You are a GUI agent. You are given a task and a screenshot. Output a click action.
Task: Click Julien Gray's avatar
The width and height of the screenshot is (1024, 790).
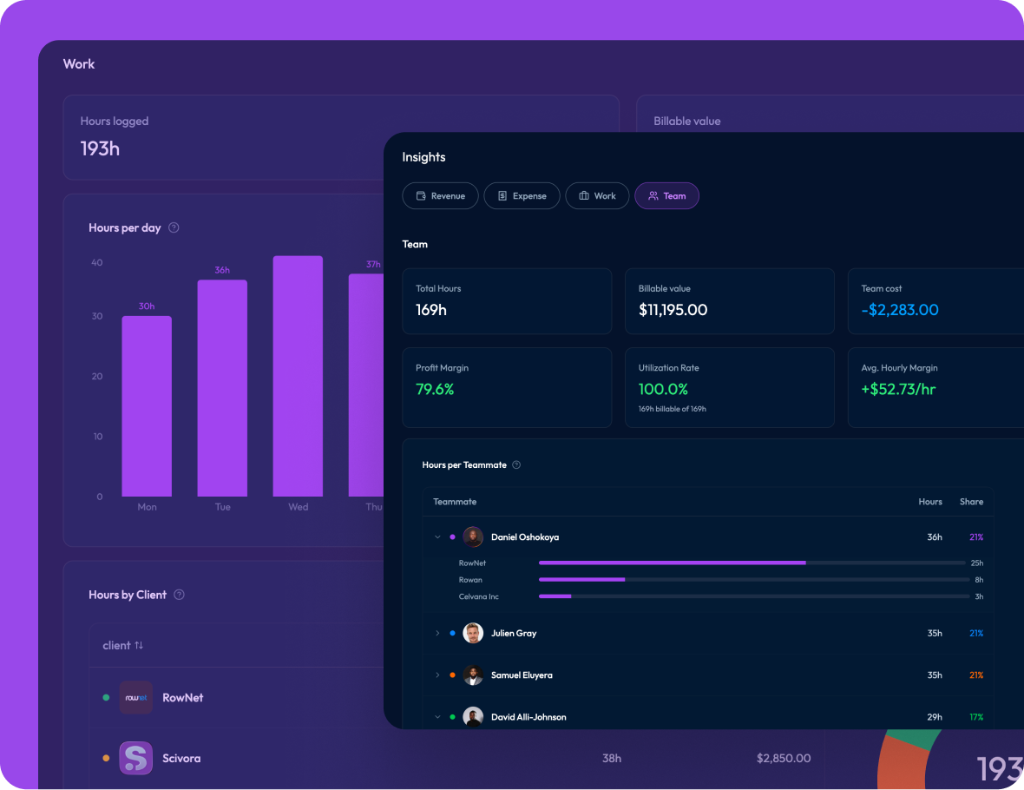(x=473, y=633)
